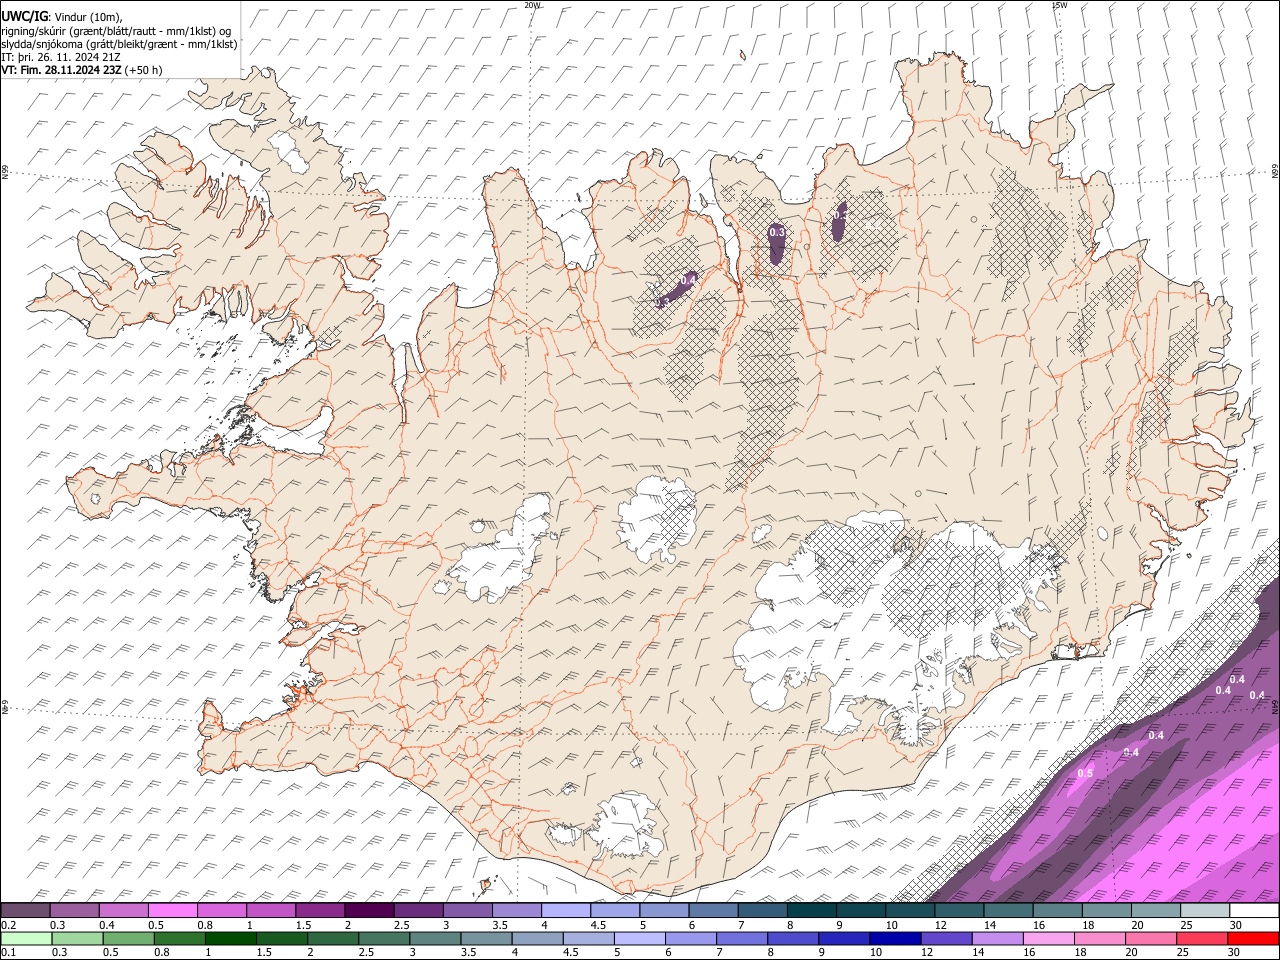Click the 'VT: Fim. 28.11.2024 23Z (+50 h)' line
The image size is (1280, 960).
pyautogui.click(x=82, y=70)
